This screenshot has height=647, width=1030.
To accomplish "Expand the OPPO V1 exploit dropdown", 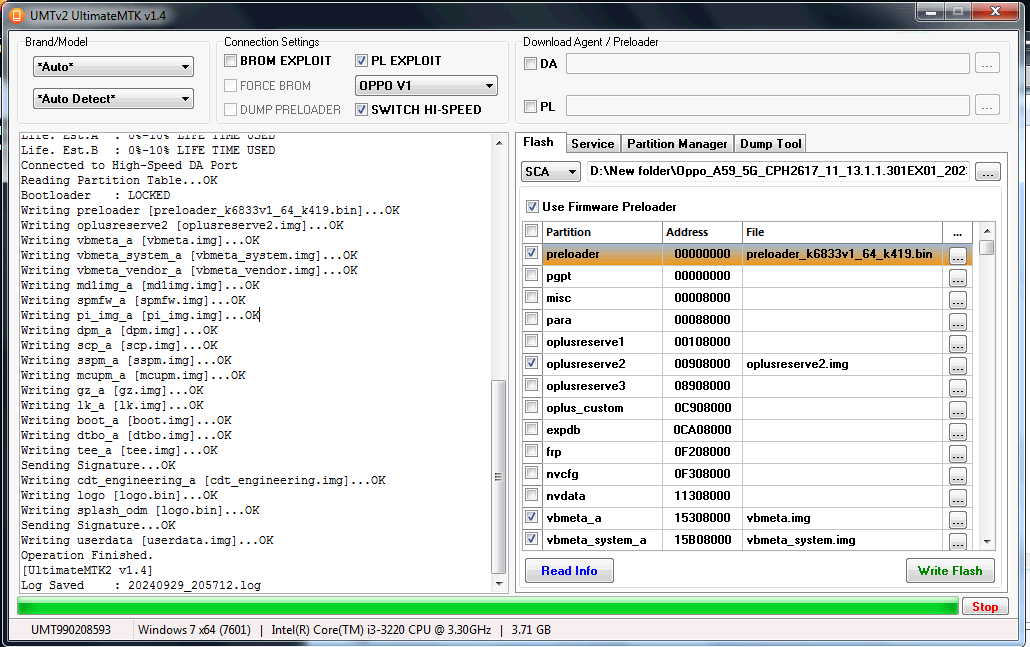I will (426, 85).
